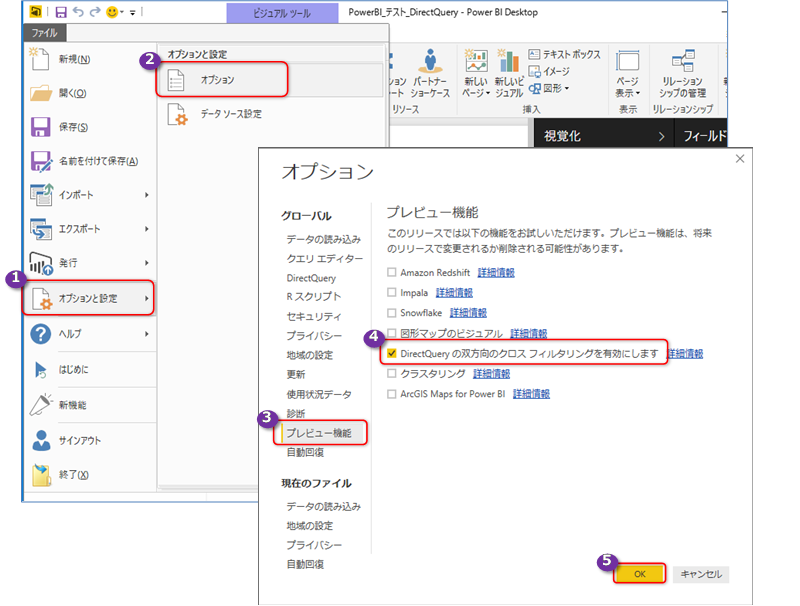
Task: Click the ヘルプ question mark icon
Action: pyautogui.click(x=41, y=334)
